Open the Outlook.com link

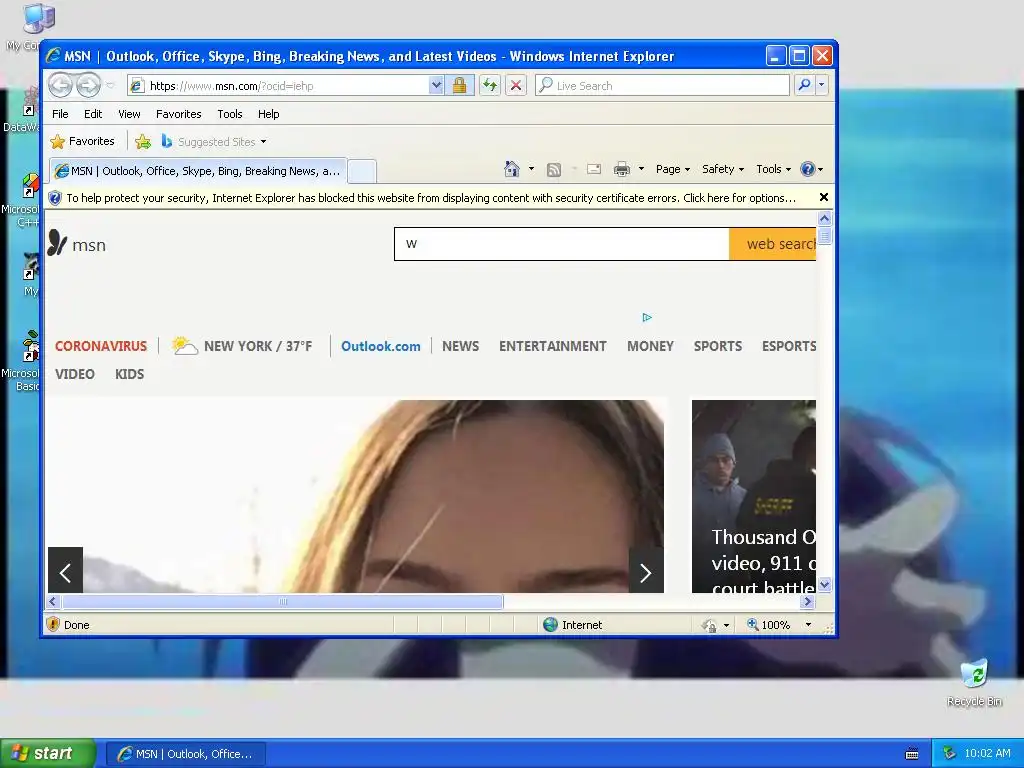click(x=381, y=346)
